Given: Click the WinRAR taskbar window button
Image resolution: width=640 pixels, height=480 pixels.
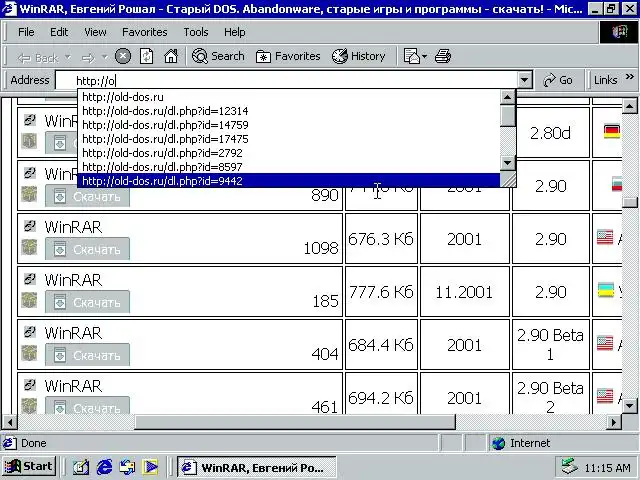Looking at the screenshot, I should 256,467.
